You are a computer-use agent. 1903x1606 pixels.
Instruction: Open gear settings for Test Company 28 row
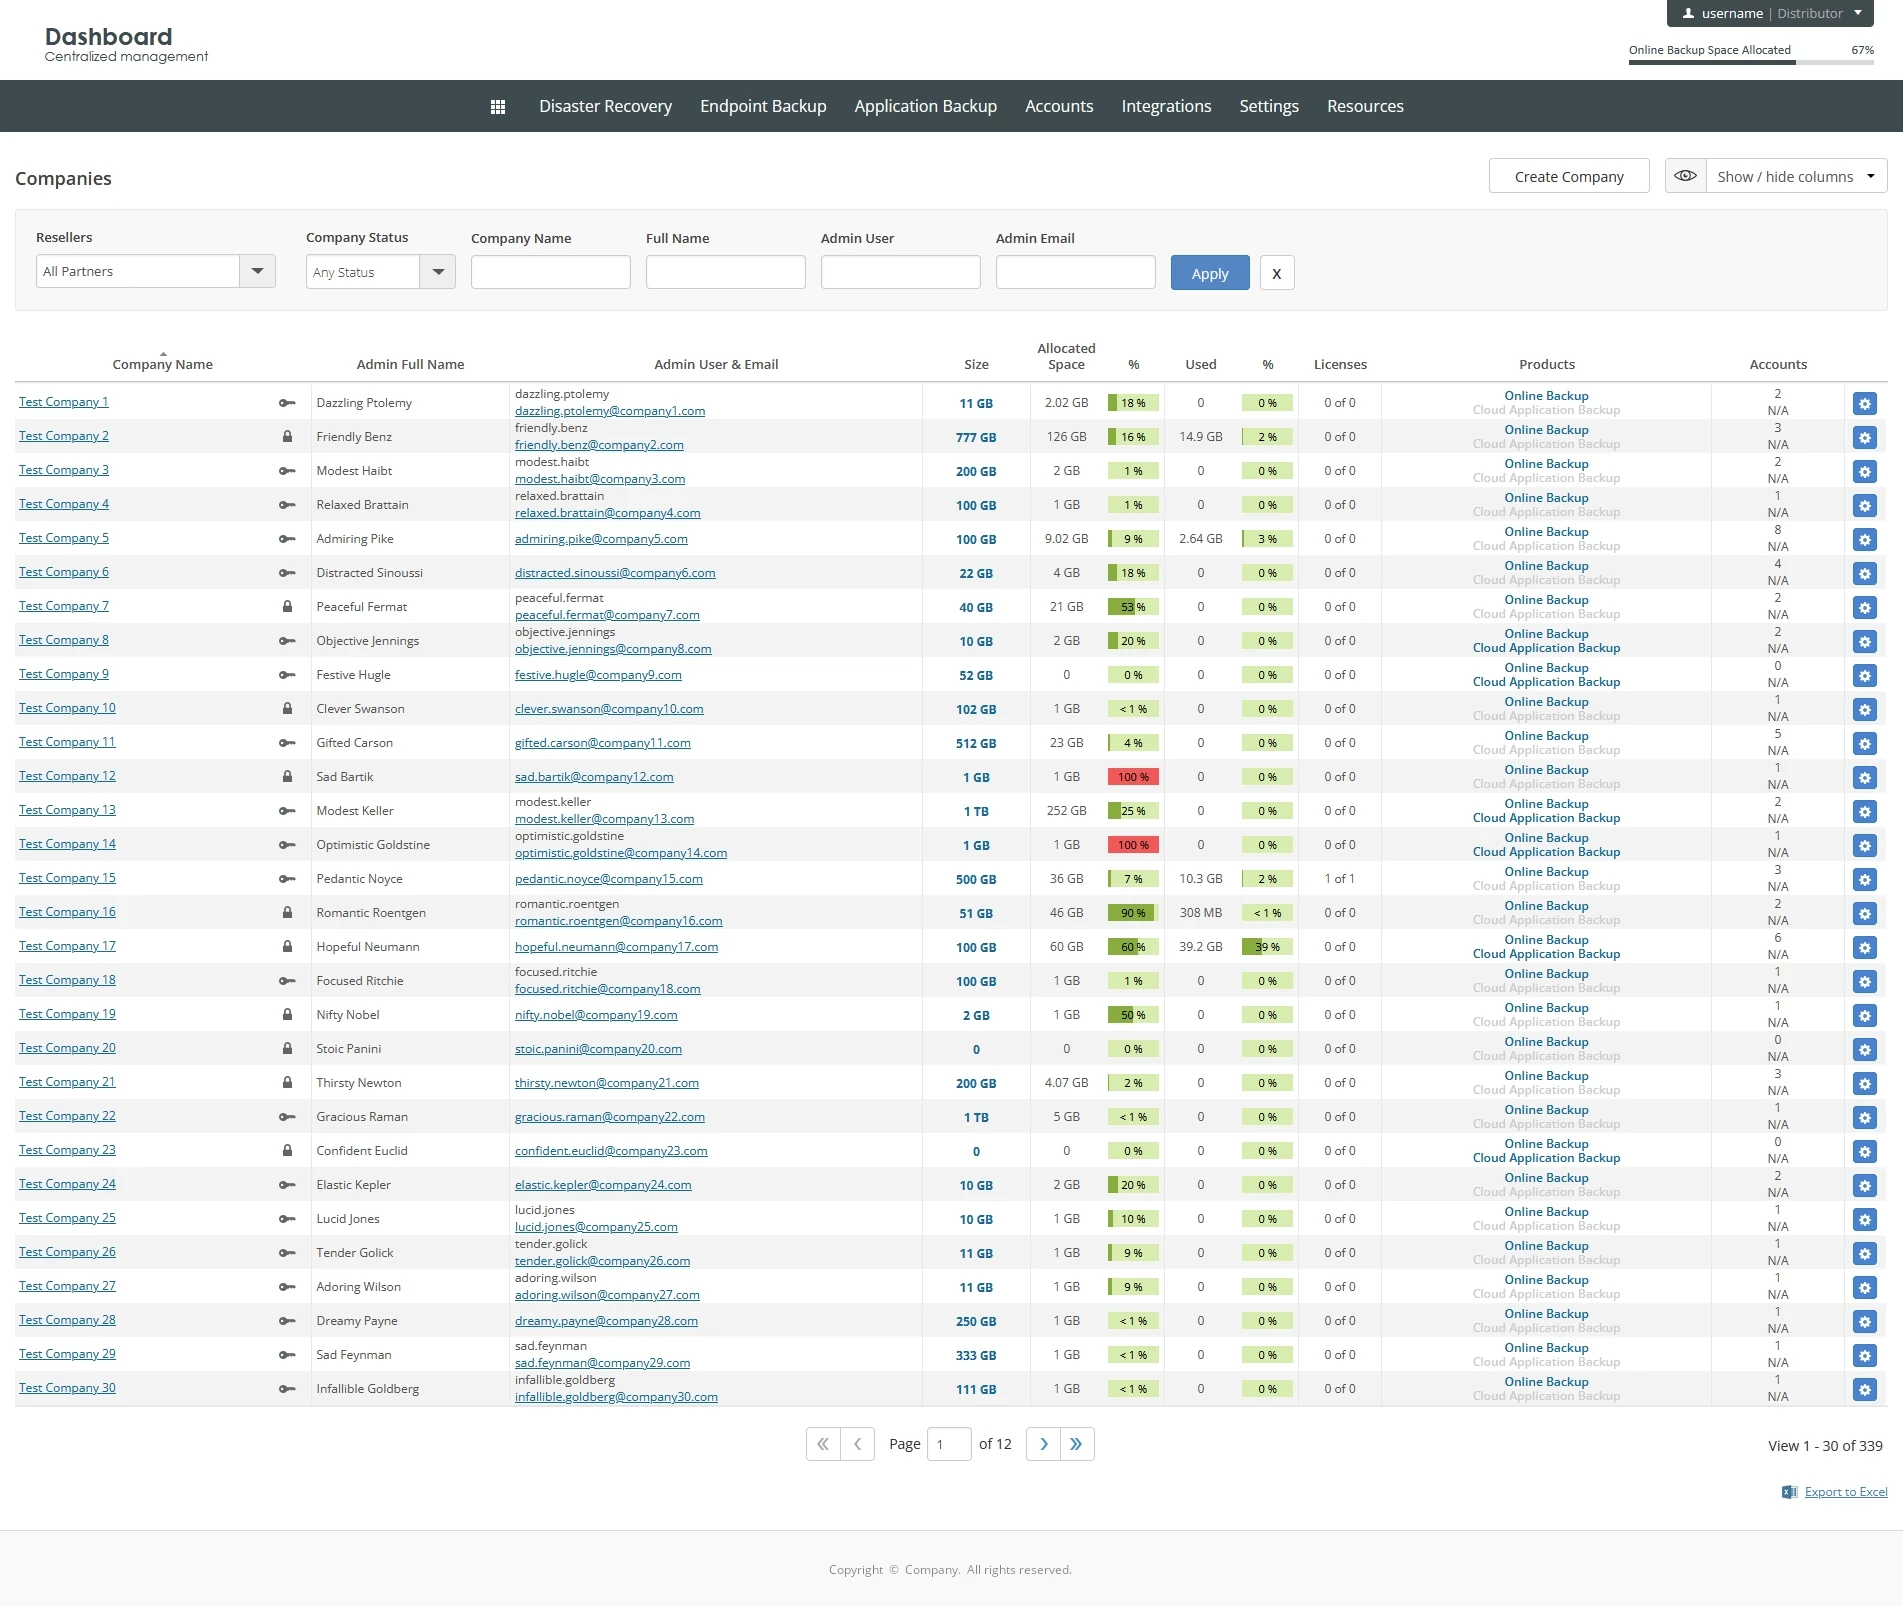[1864, 1322]
